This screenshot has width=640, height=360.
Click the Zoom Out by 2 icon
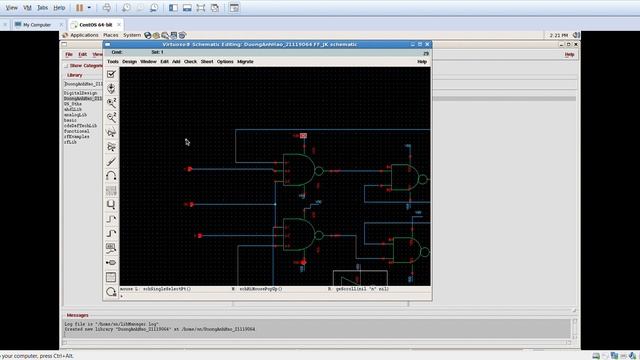tap(111, 118)
